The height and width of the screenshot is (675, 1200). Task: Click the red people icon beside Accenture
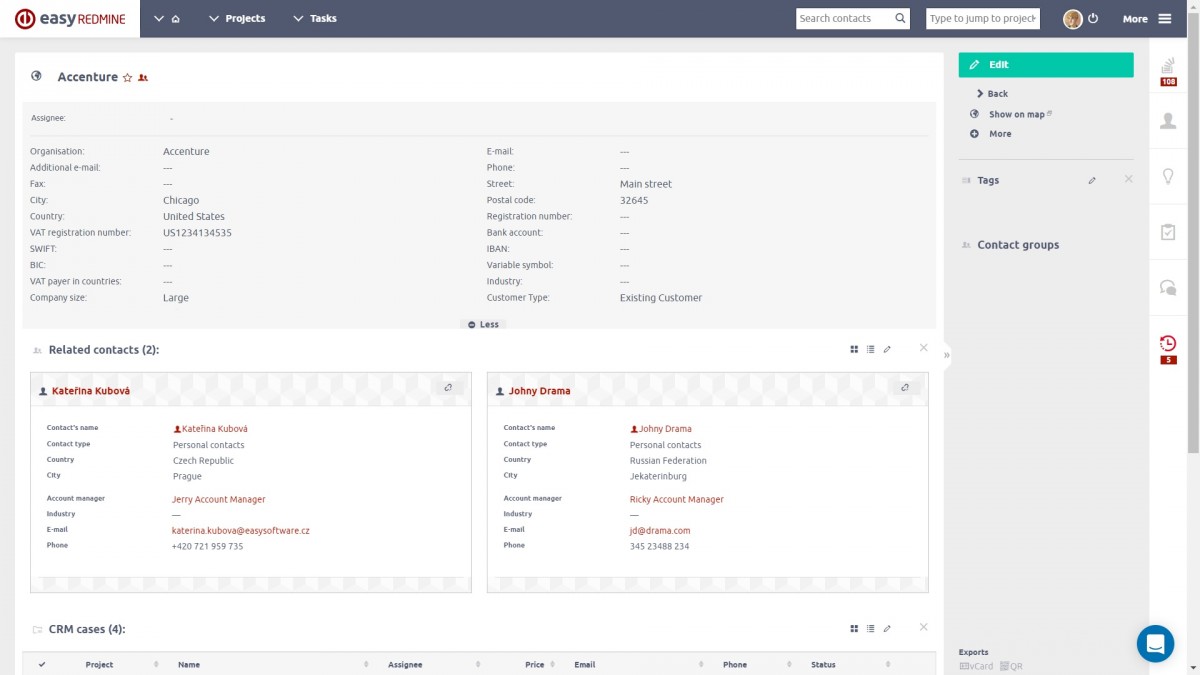pos(143,77)
